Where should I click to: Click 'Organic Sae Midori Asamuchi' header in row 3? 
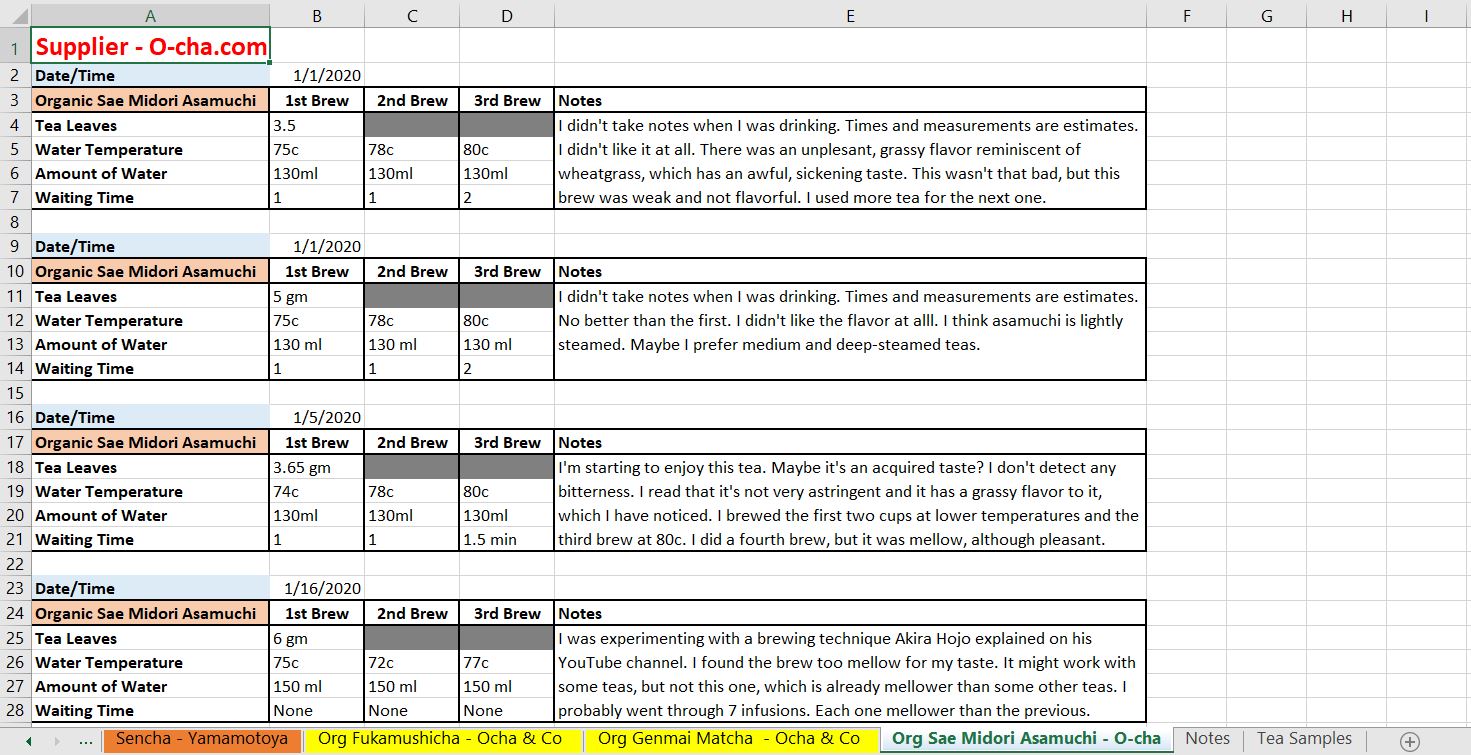[x=150, y=100]
